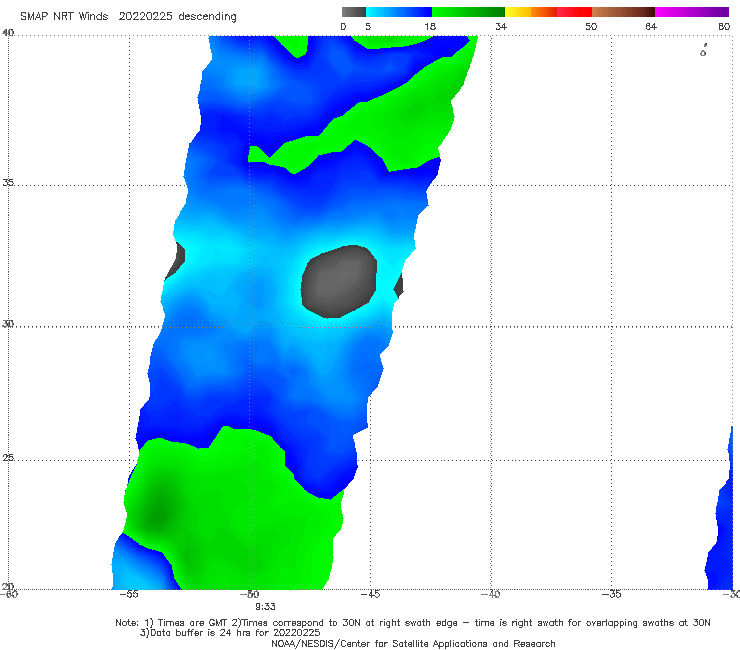
Task: Click the green 18-34 colorbar segment
Action: 469,12
